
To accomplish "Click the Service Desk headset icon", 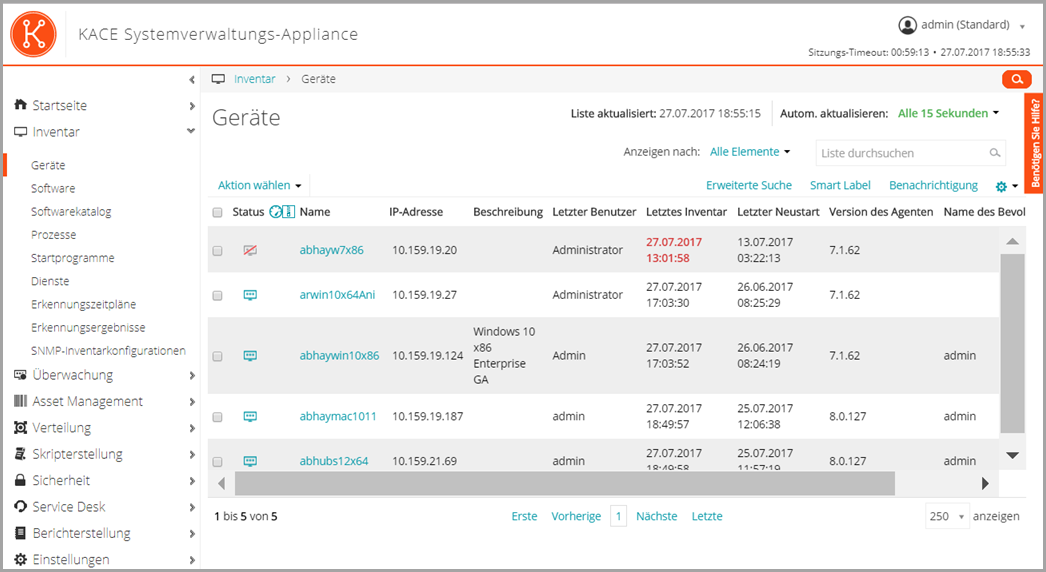I will [x=21, y=507].
